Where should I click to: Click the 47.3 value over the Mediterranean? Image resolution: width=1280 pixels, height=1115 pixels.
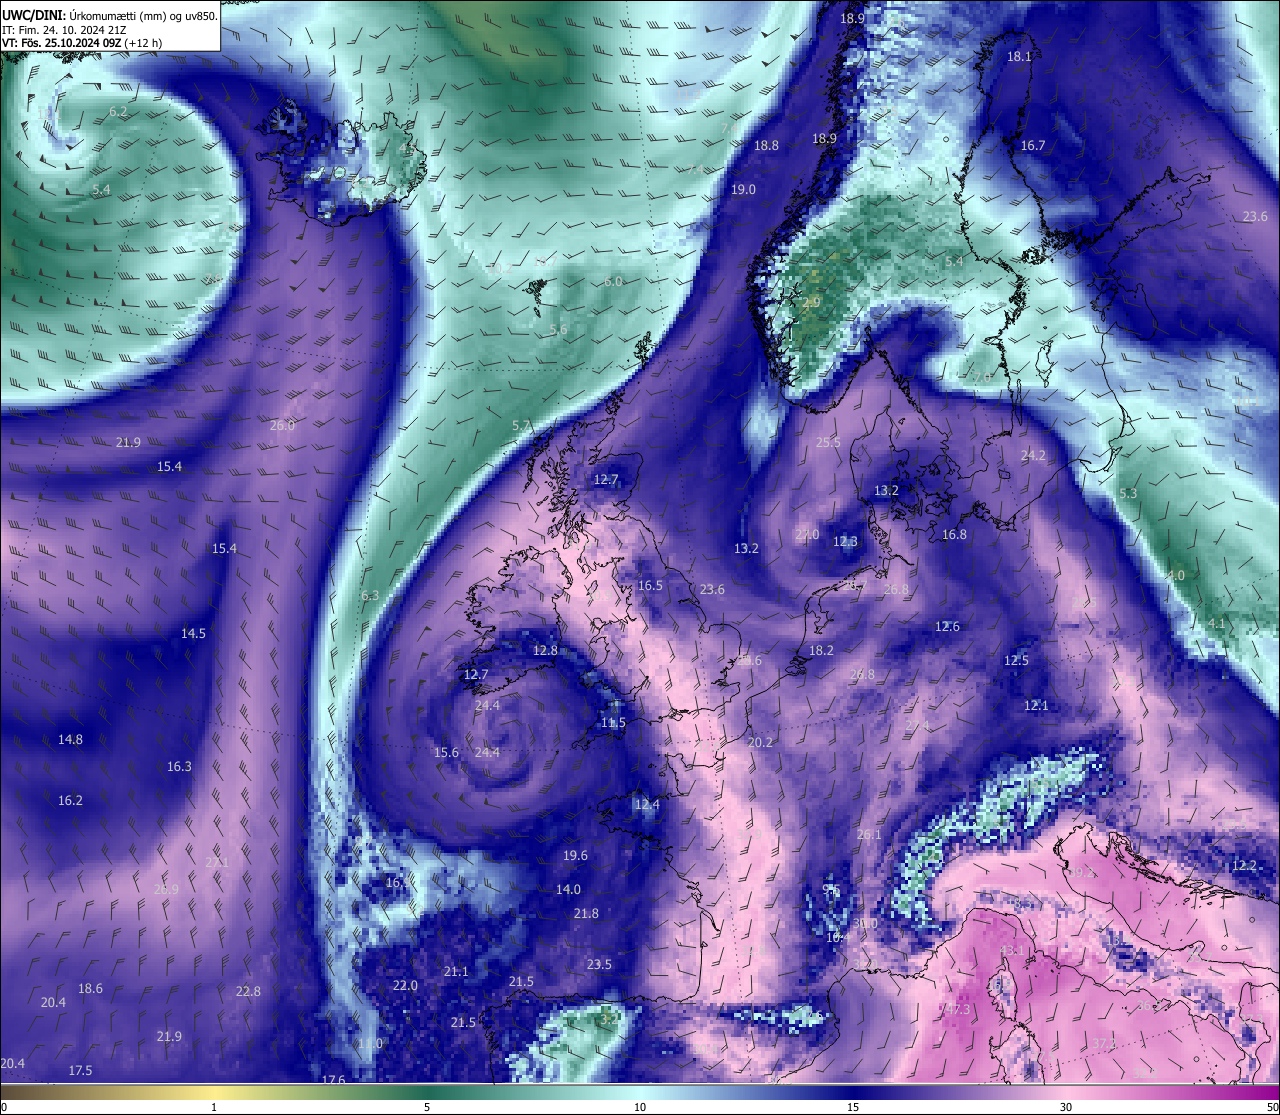pyautogui.click(x=957, y=1009)
